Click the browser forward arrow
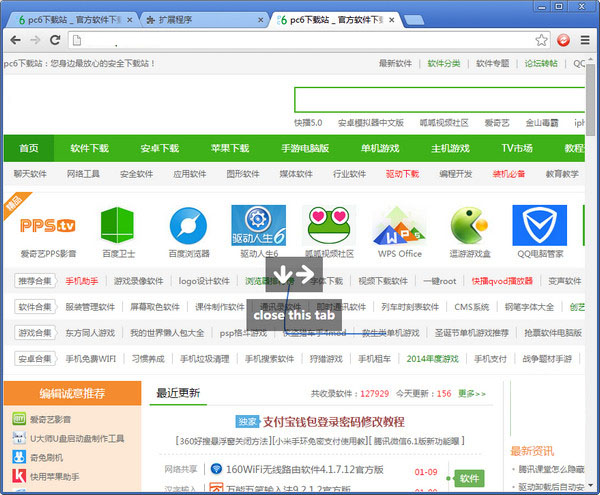The height and width of the screenshot is (495, 600). click(x=35, y=40)
